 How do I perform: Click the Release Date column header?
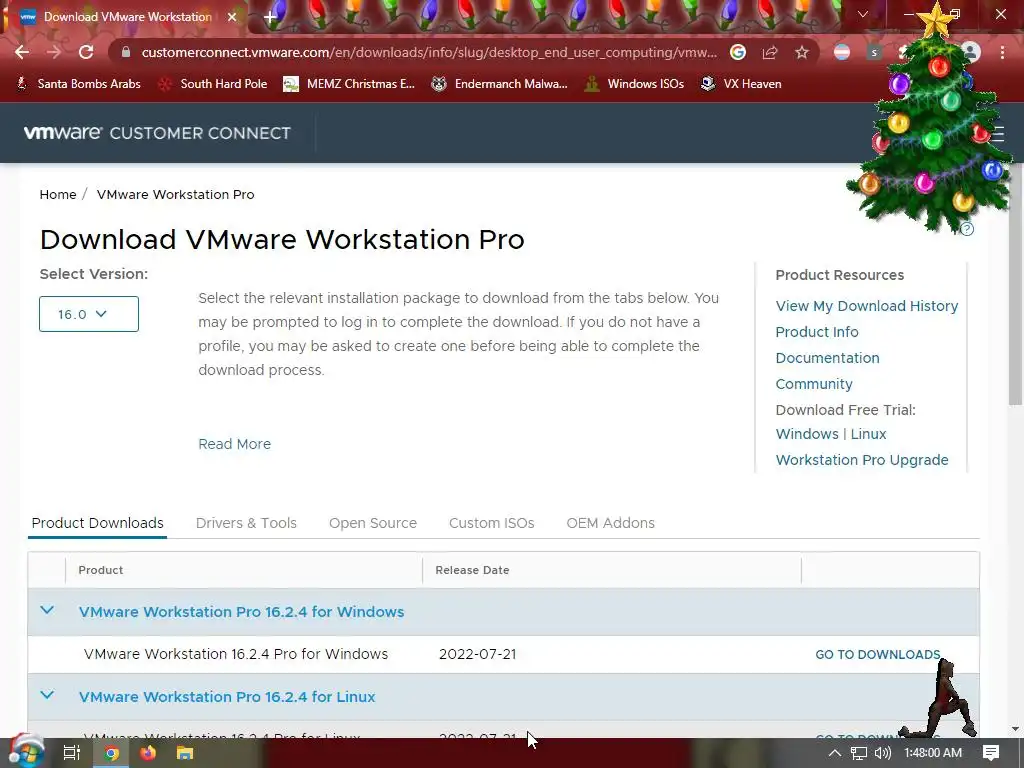(472, 570)
